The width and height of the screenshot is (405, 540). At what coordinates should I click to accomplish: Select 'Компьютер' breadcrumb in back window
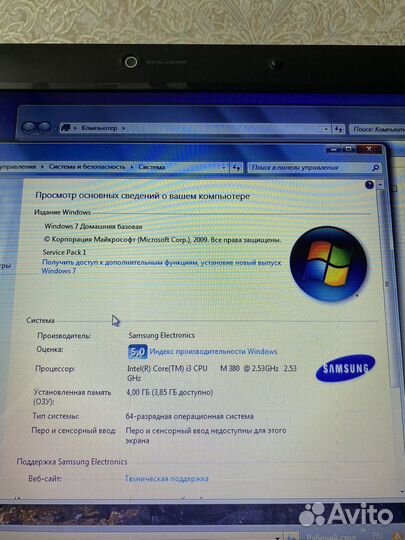tap(99, 128)
